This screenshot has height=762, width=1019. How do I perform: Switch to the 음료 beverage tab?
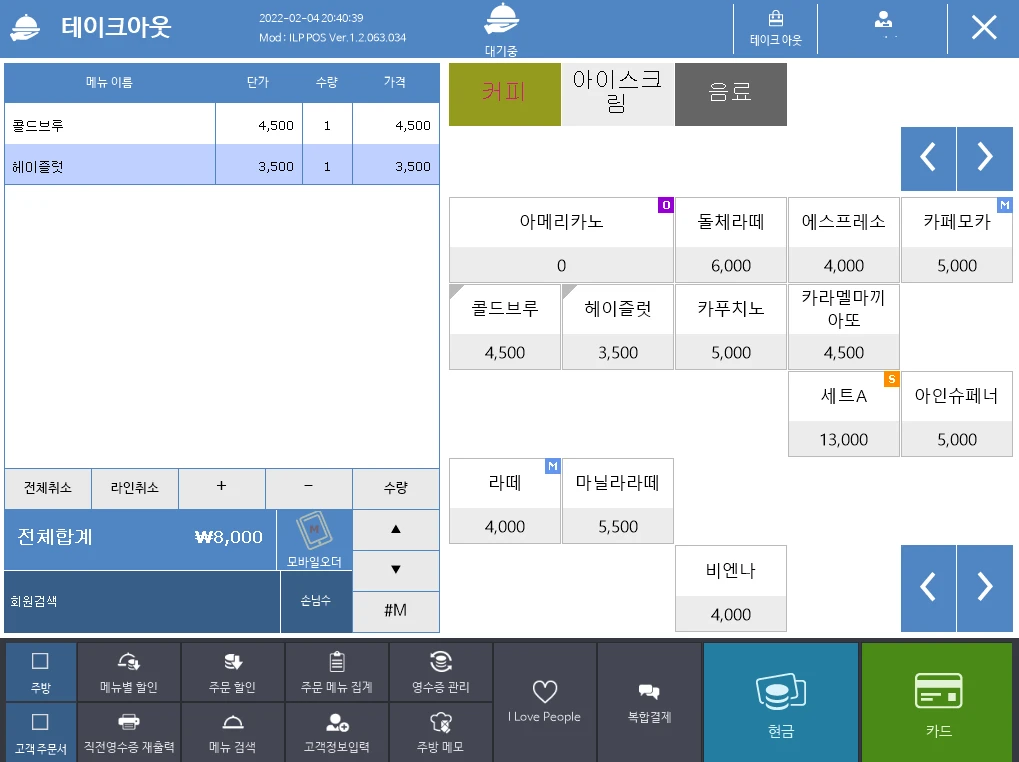[x=731, y=94]
